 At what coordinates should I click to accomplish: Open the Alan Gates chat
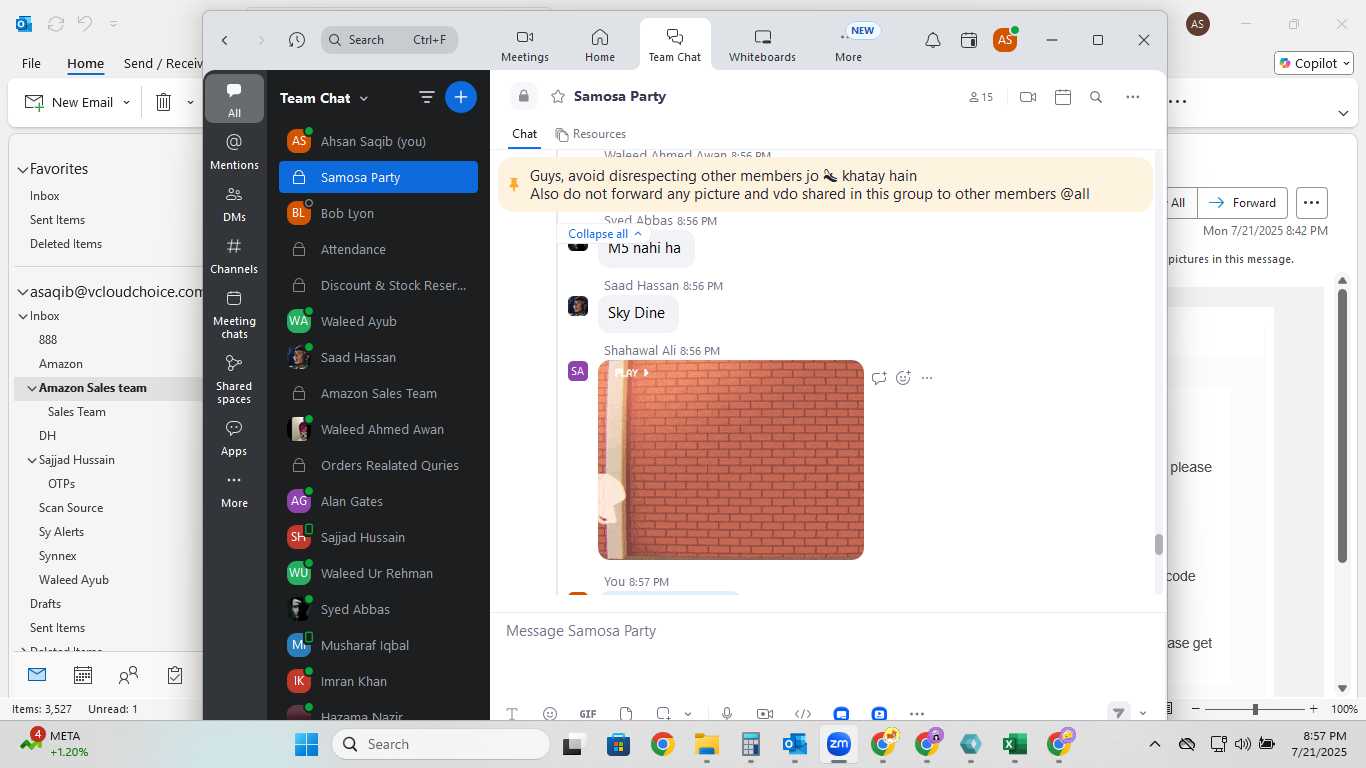pos(378,501)
